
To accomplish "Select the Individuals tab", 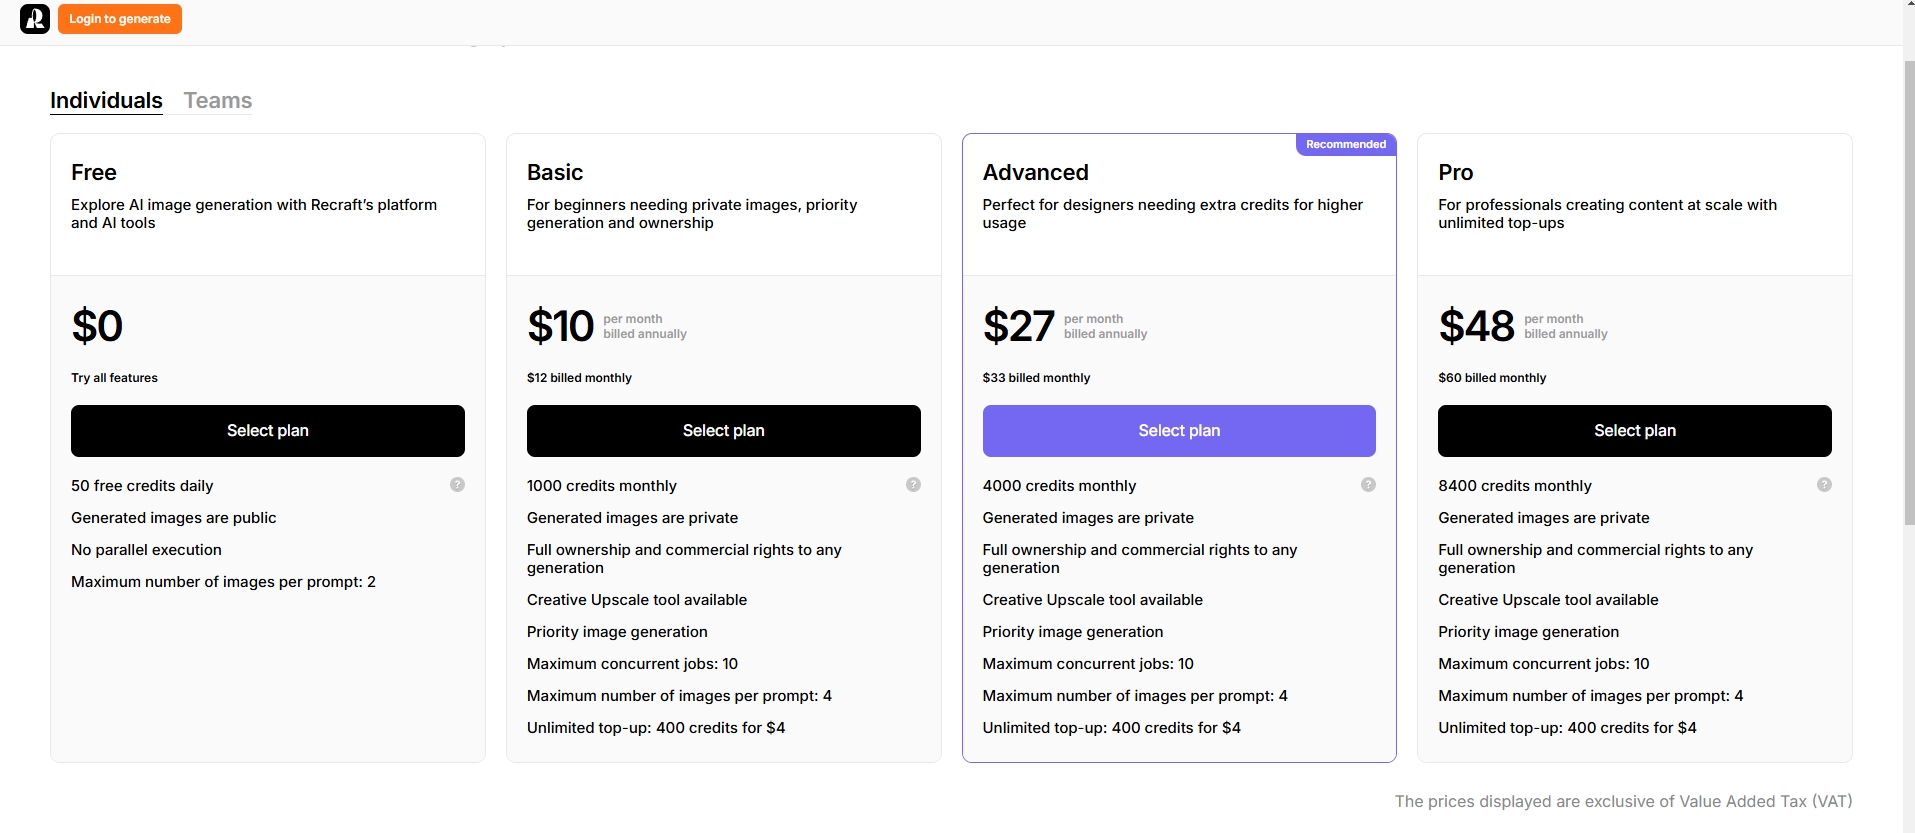I will (106, 101).
